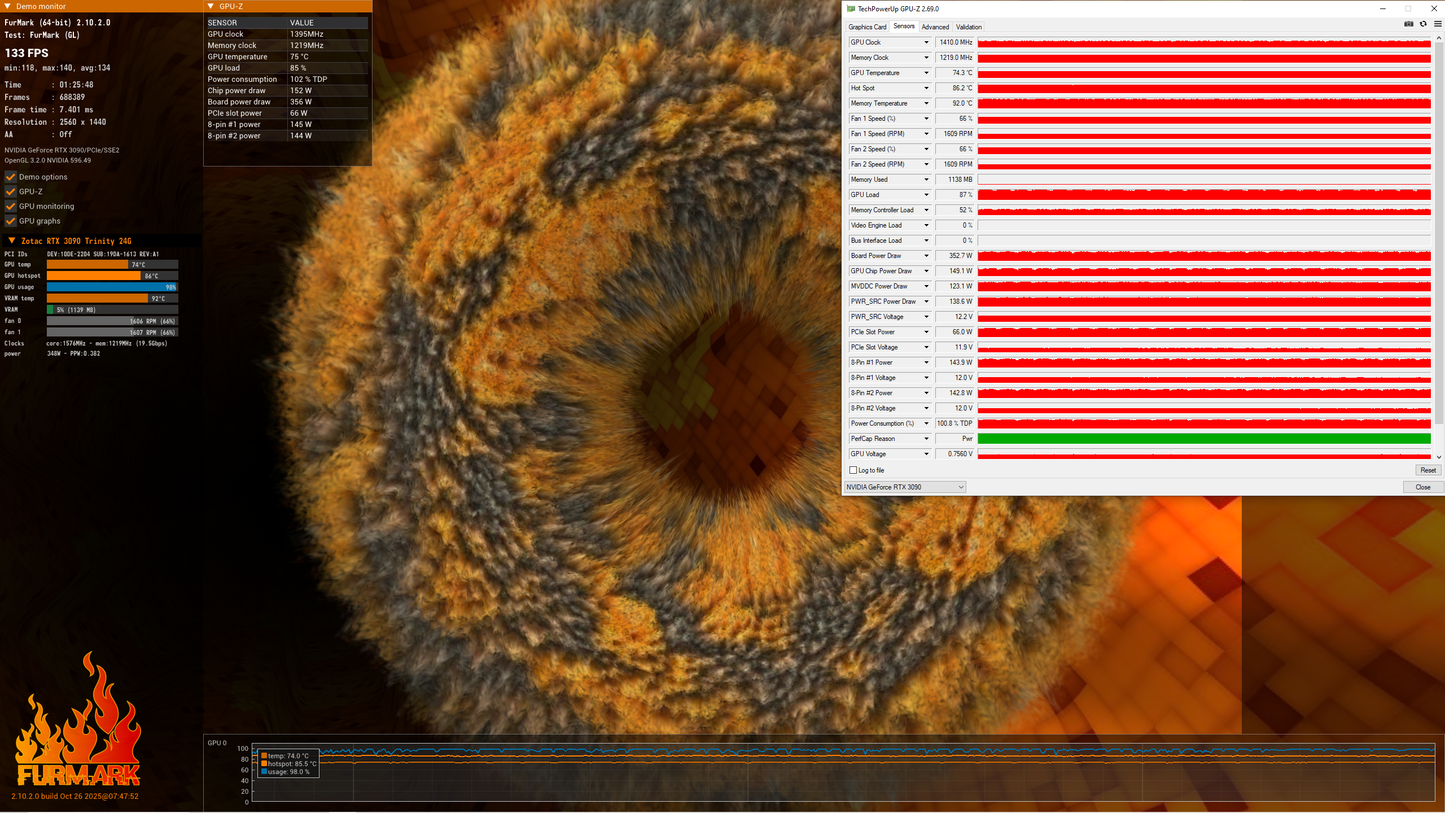This screenshot has height=813, width=1445.
Task: Click the GPU-Z app icon in the title bar
Action: coord(852,8)
